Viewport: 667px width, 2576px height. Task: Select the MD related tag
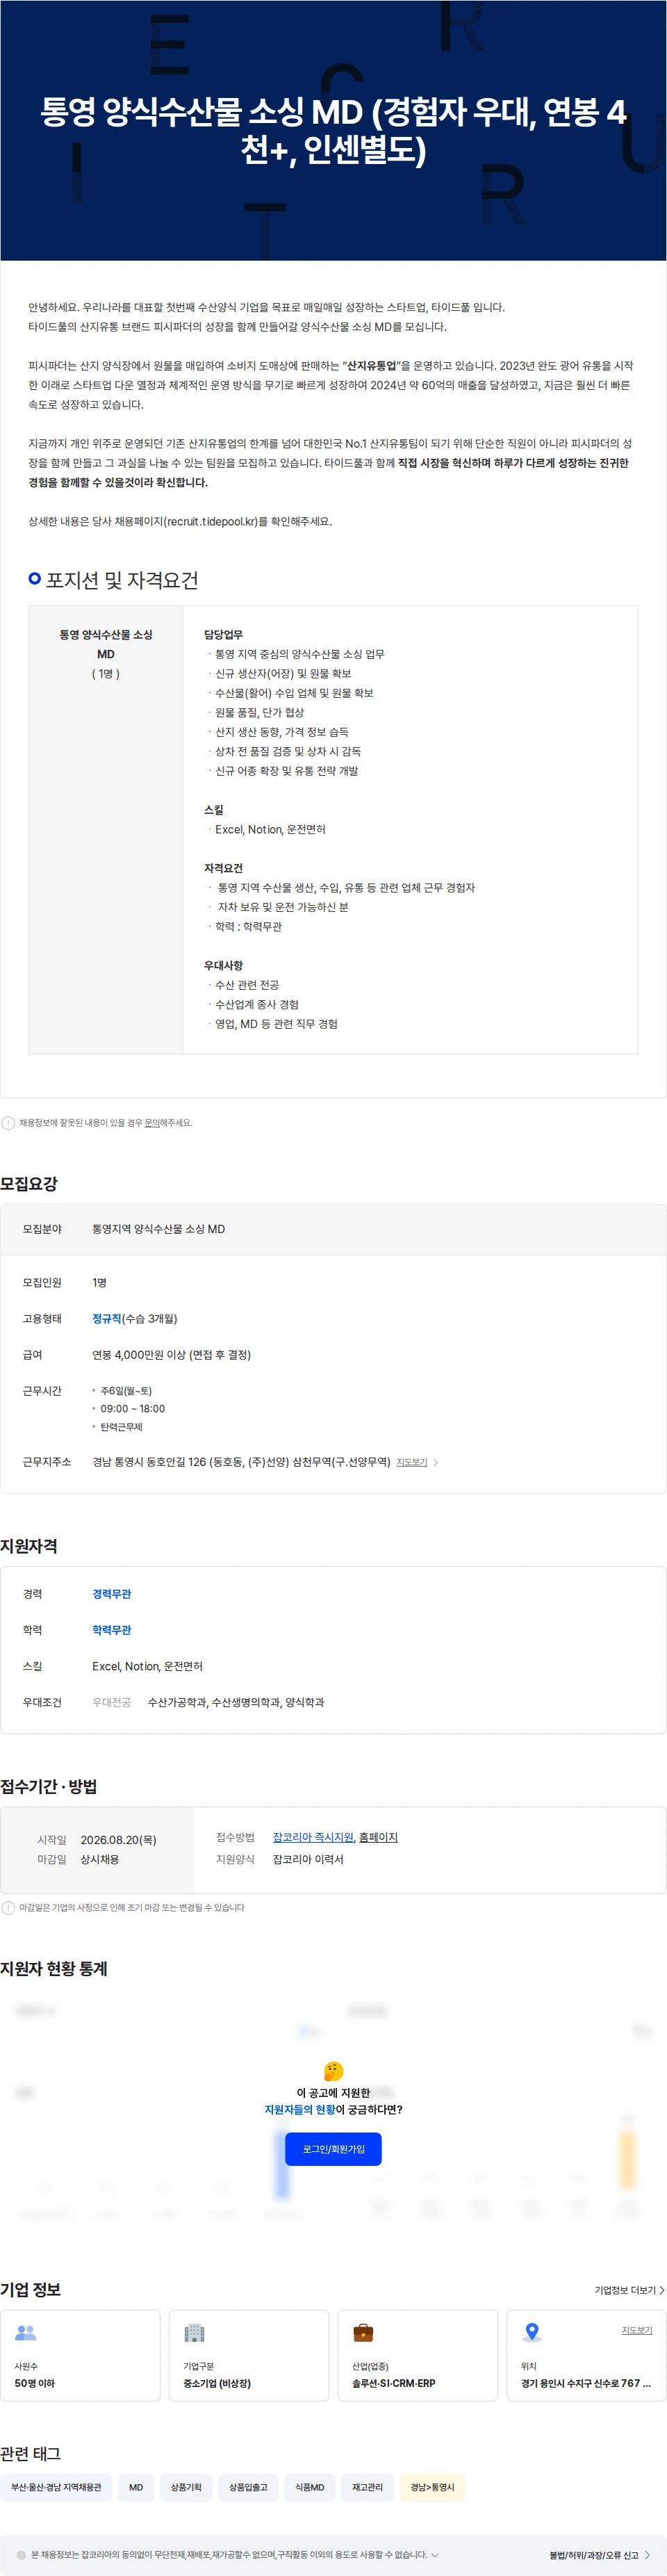coord(136,2486)
